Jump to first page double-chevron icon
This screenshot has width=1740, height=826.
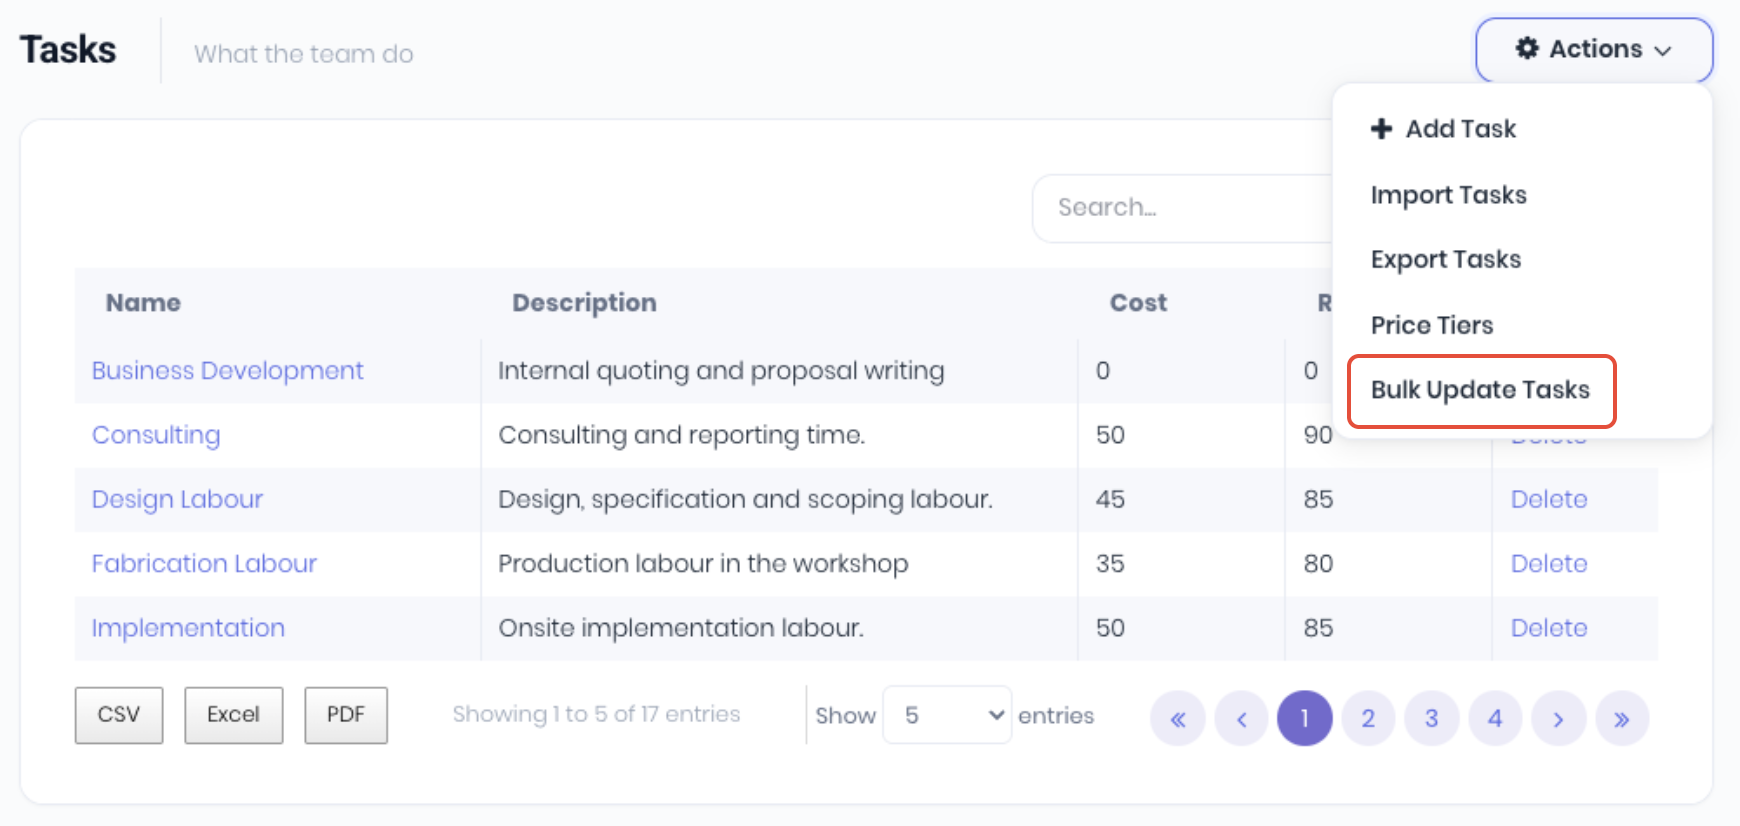pos(1178,719)
